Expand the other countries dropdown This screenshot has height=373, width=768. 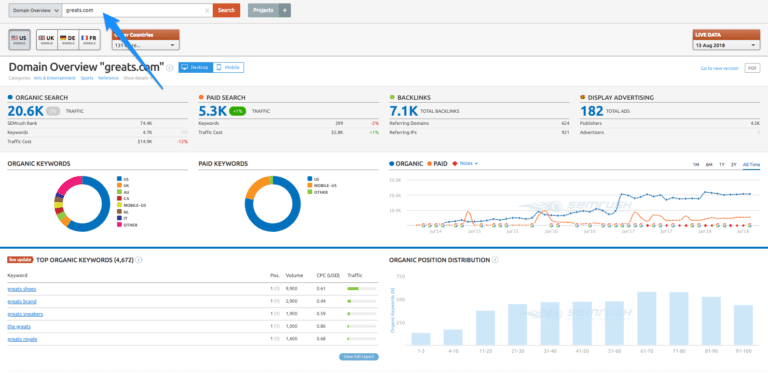145,45
